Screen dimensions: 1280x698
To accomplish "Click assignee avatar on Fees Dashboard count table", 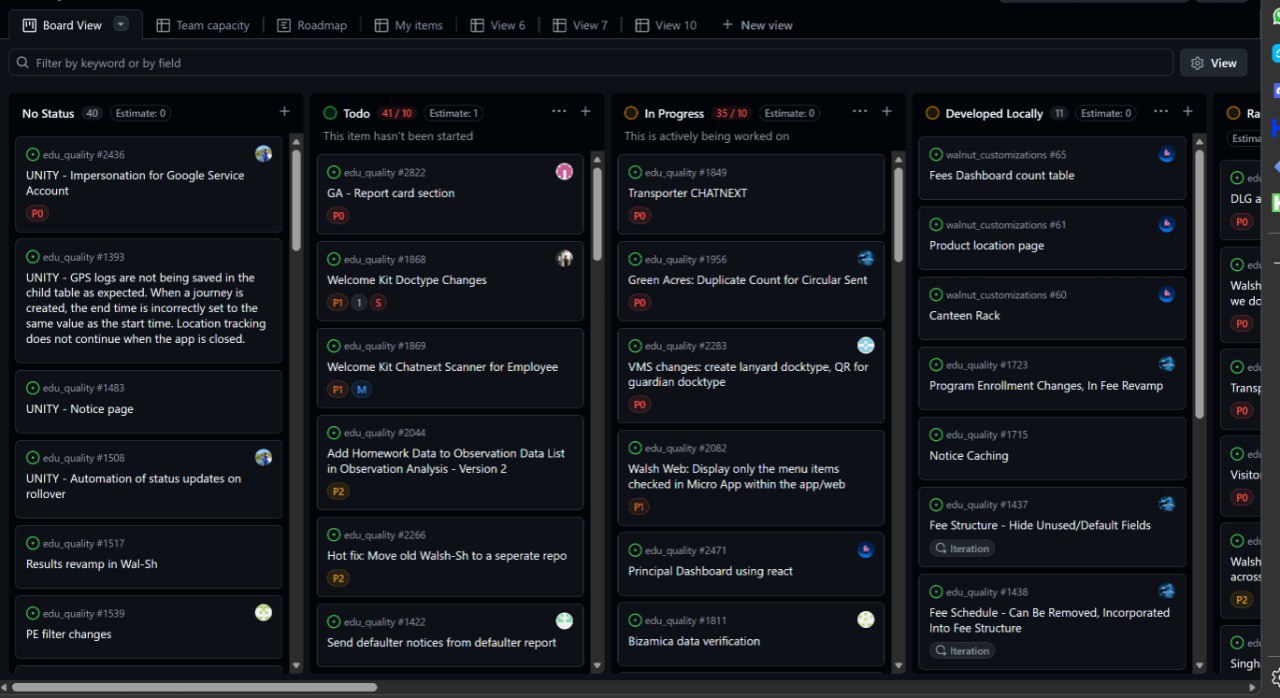I will click(1166, 155).
